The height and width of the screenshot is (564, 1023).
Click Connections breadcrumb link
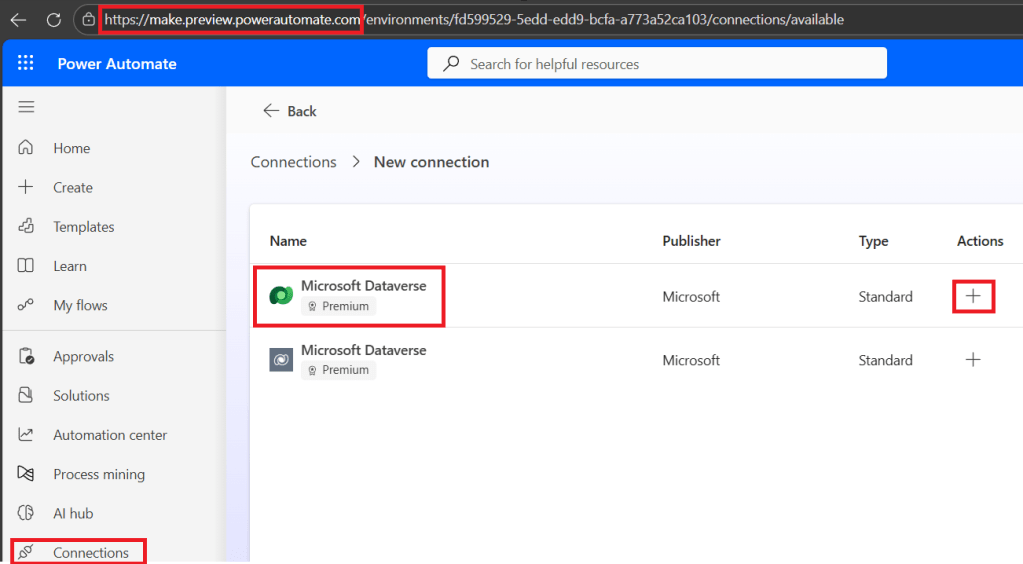[x=293, y=162]
